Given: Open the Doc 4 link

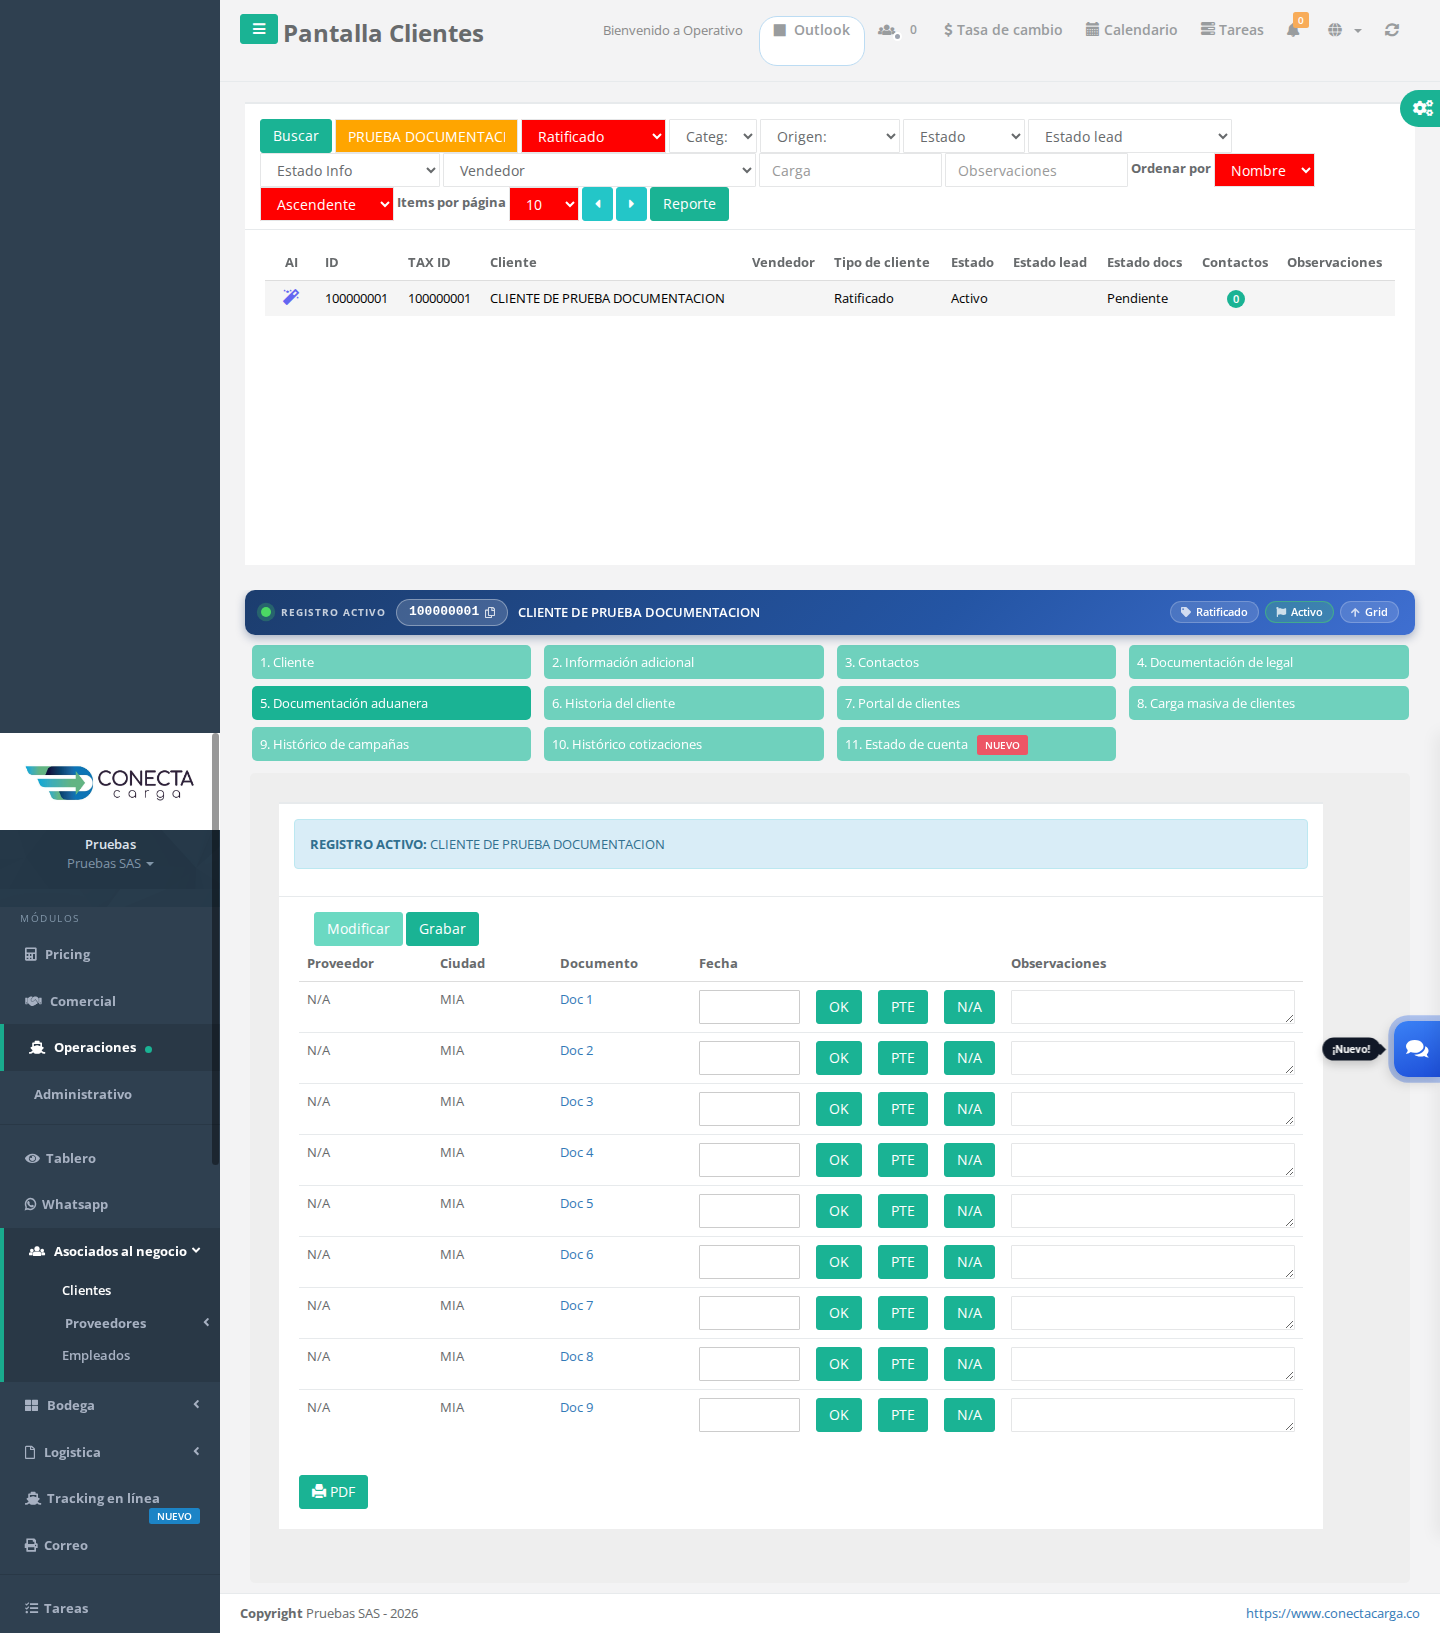Looking at the screenshot, I should (x=577, y=1153).
